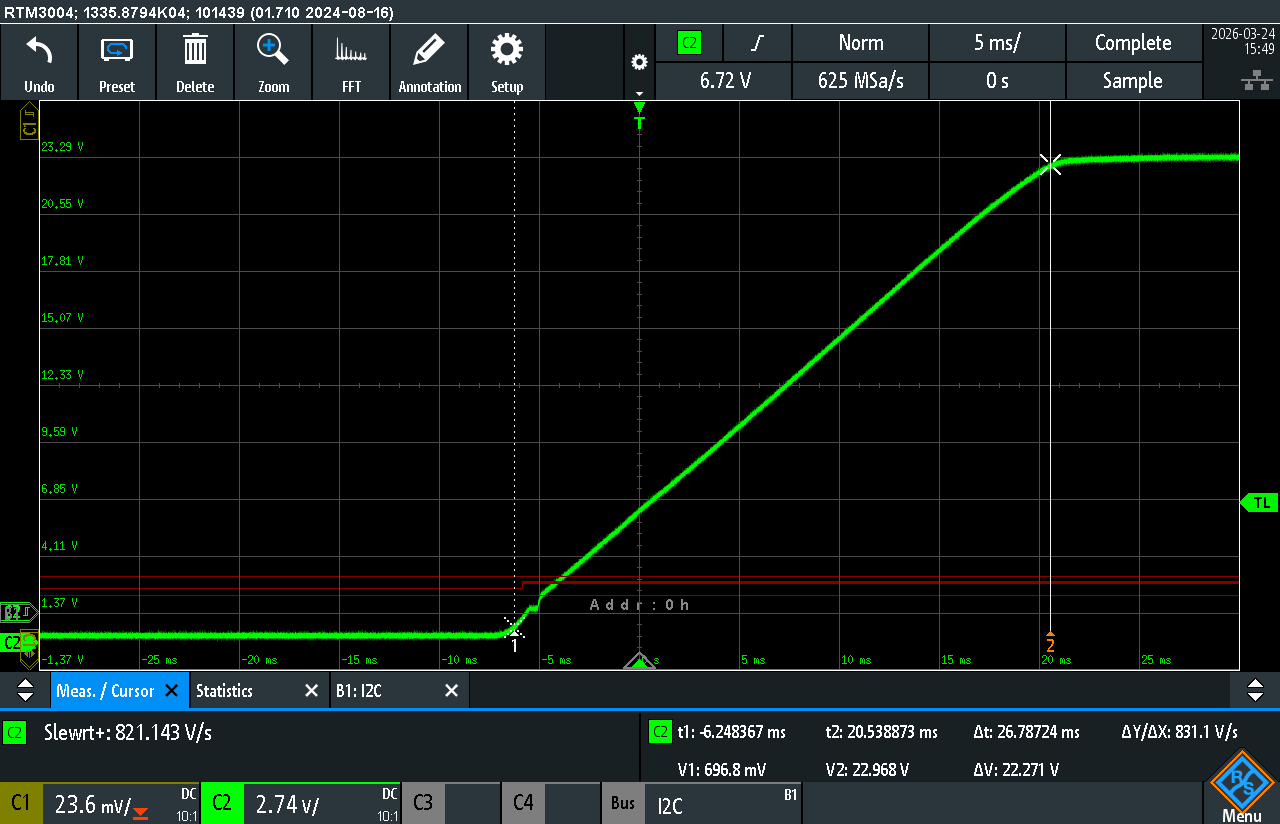Select the Annotation pencil tool

[429, 62]
